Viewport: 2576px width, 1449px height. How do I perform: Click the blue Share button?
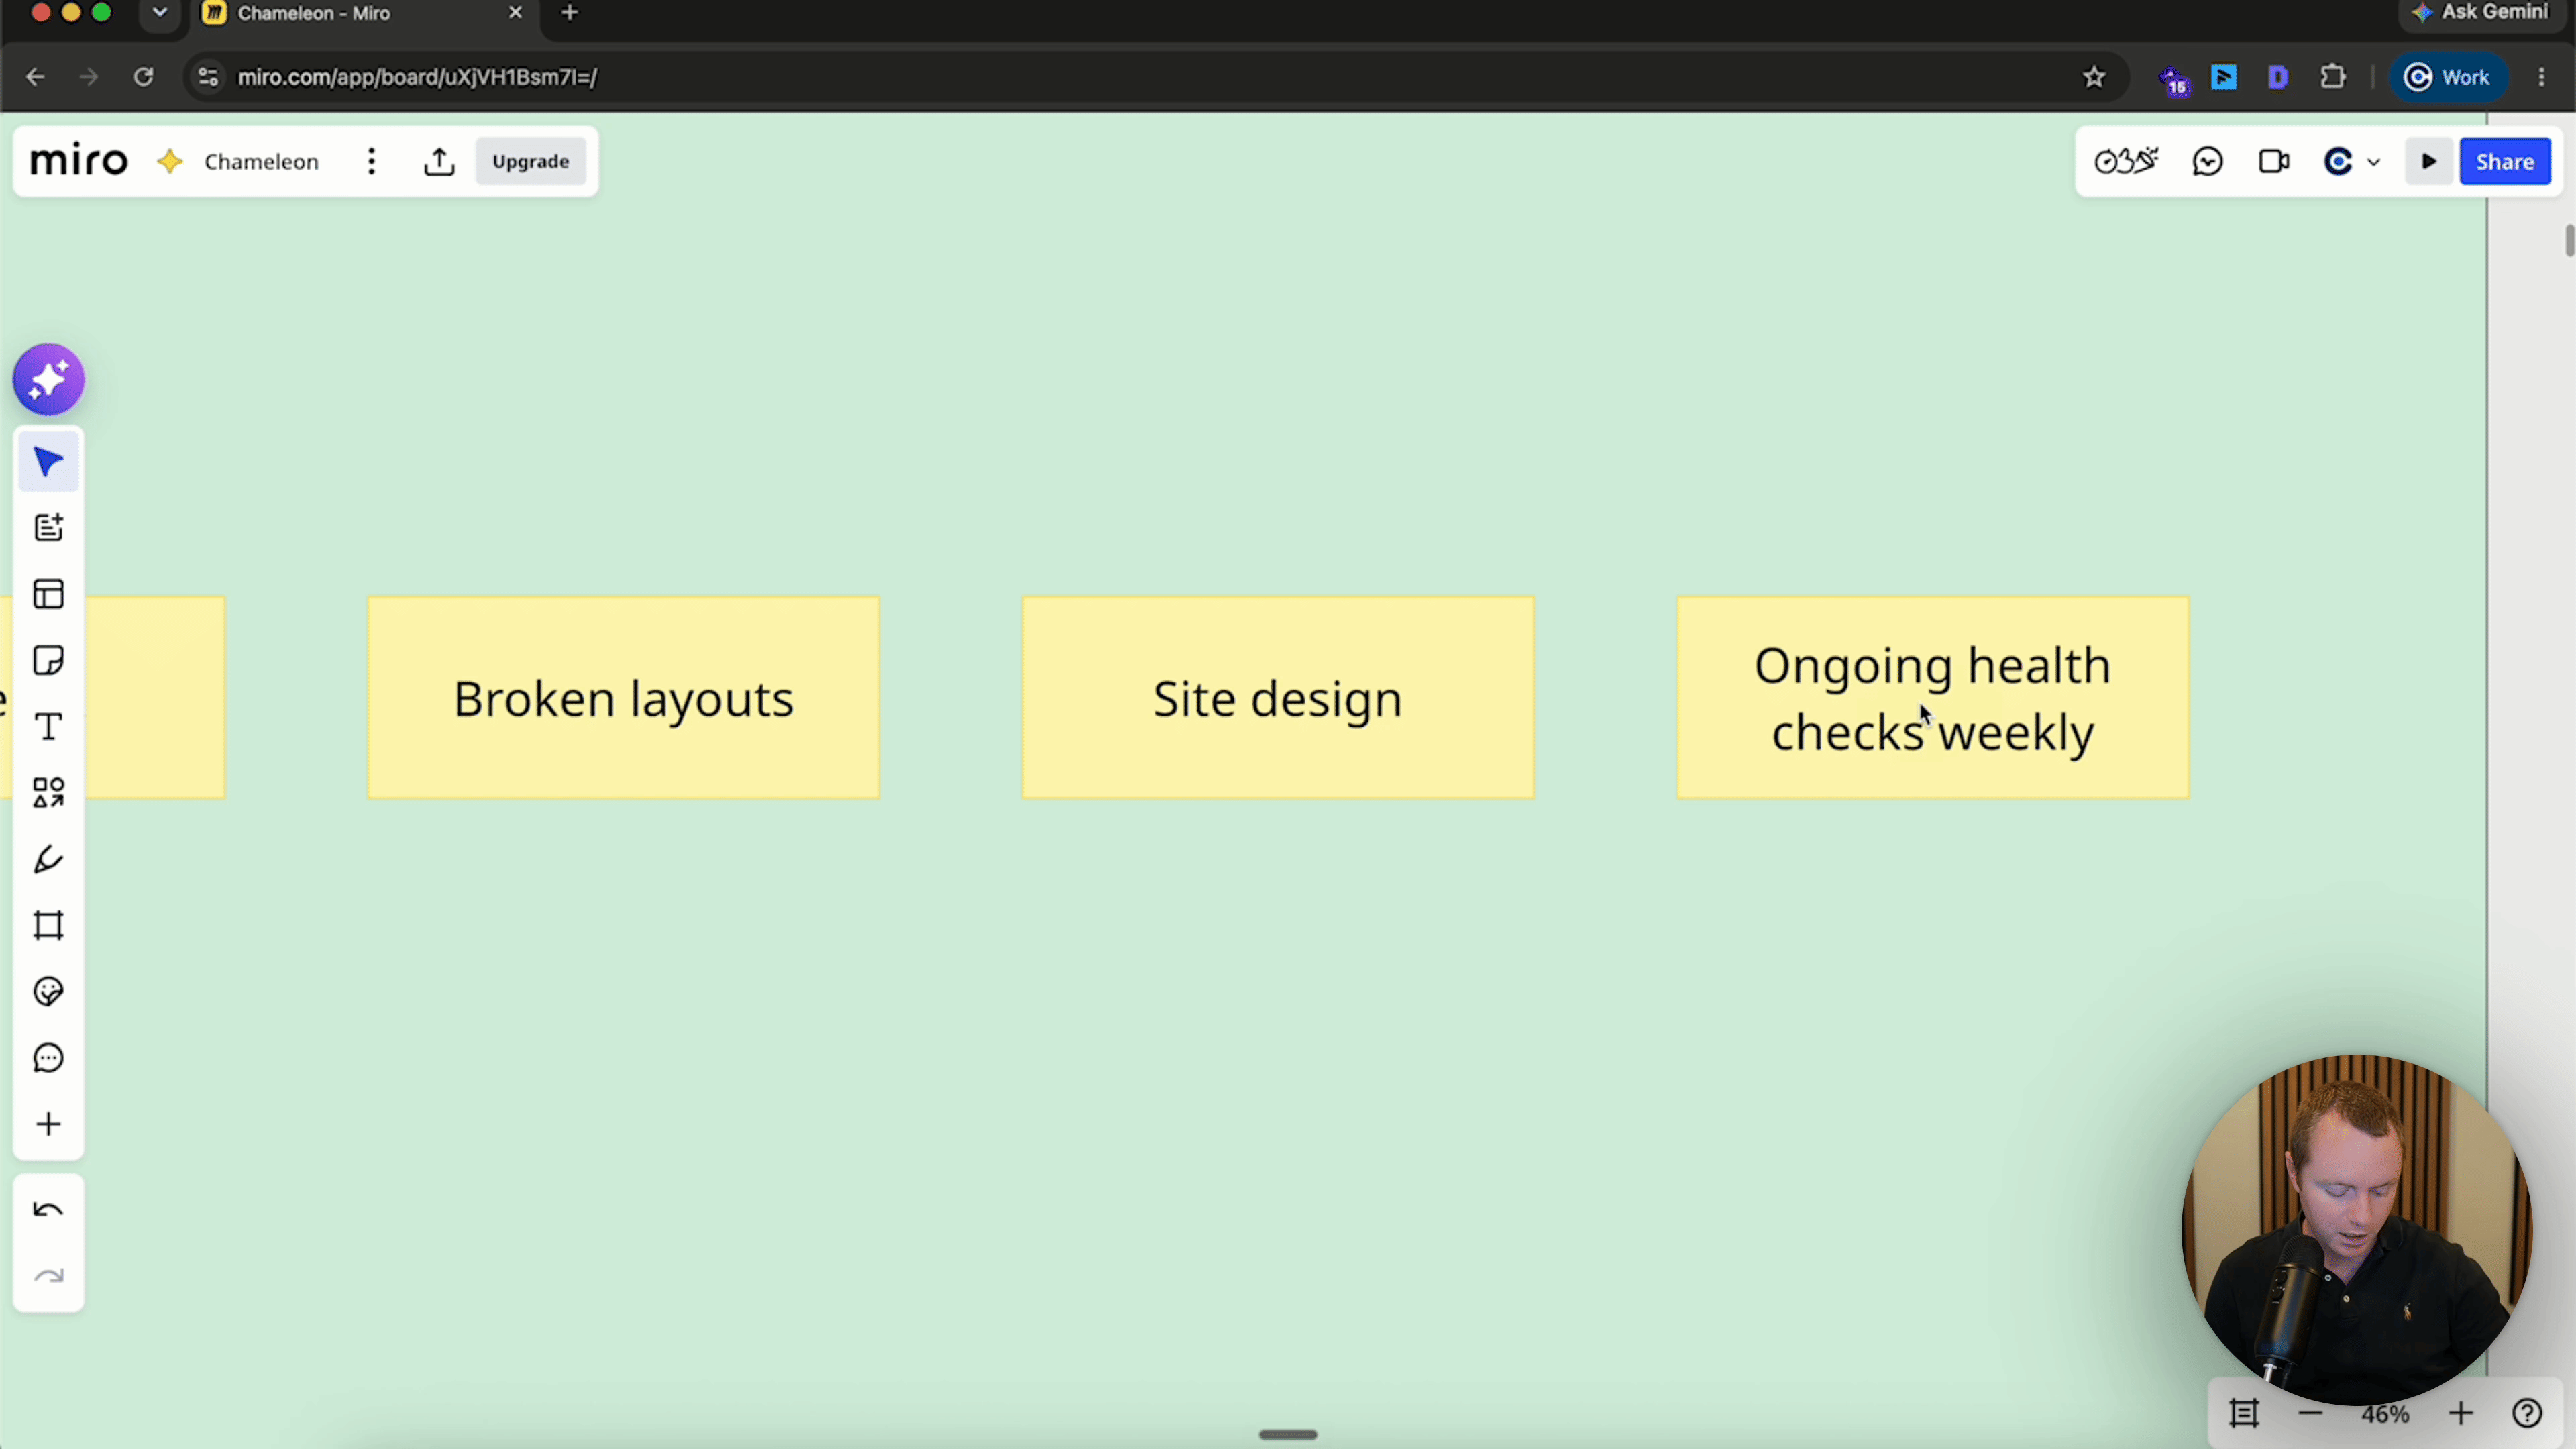2505,162
